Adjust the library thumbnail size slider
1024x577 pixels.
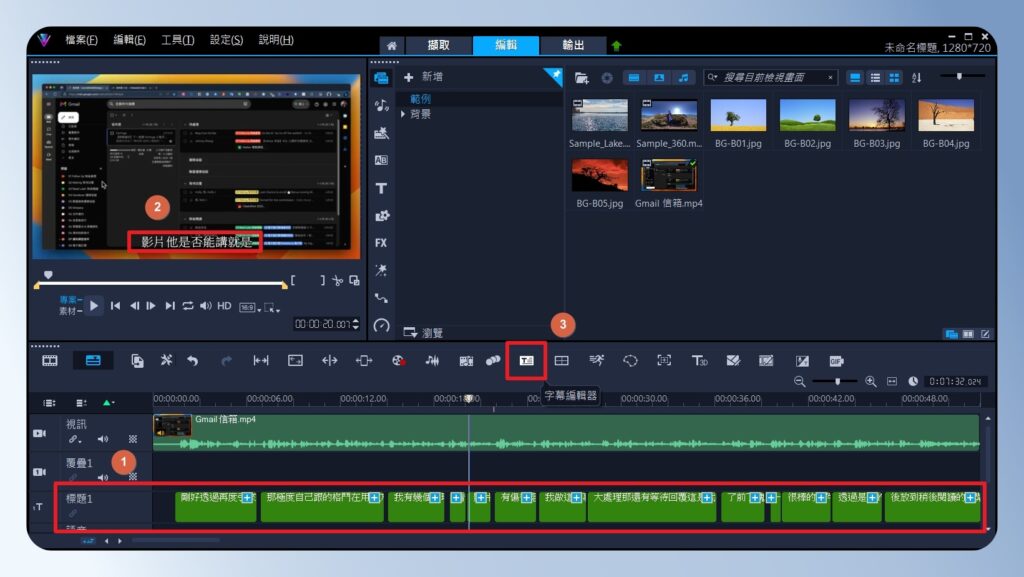point(959,77)
